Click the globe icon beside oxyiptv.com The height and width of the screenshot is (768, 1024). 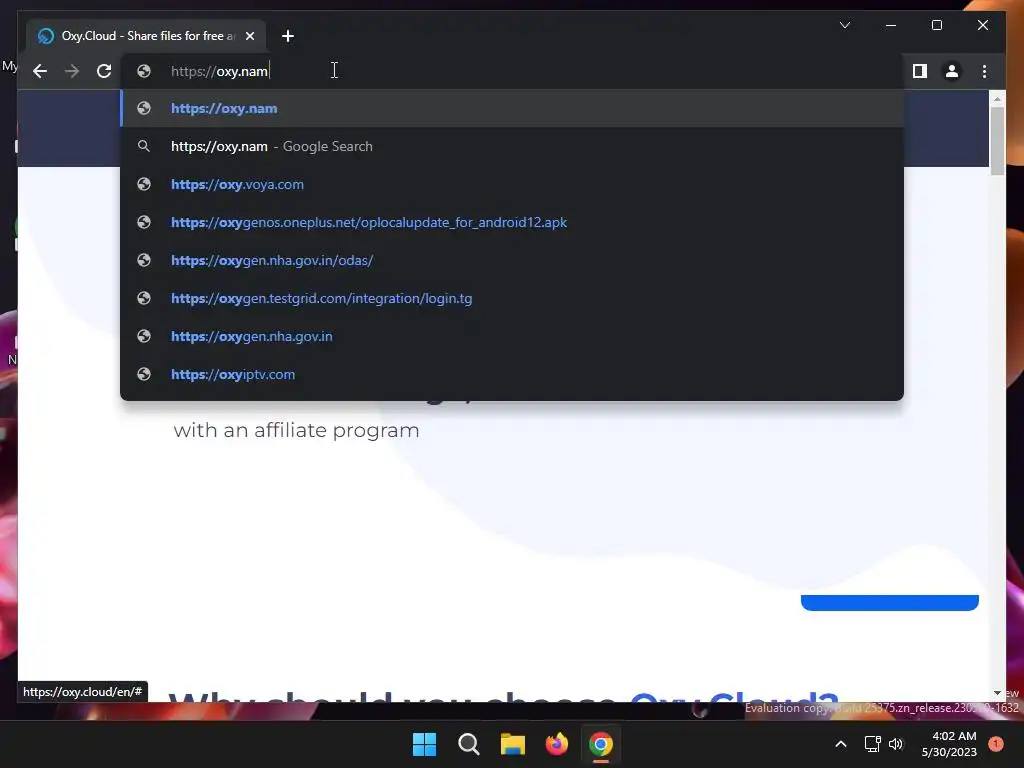click(x=144, y=374)
